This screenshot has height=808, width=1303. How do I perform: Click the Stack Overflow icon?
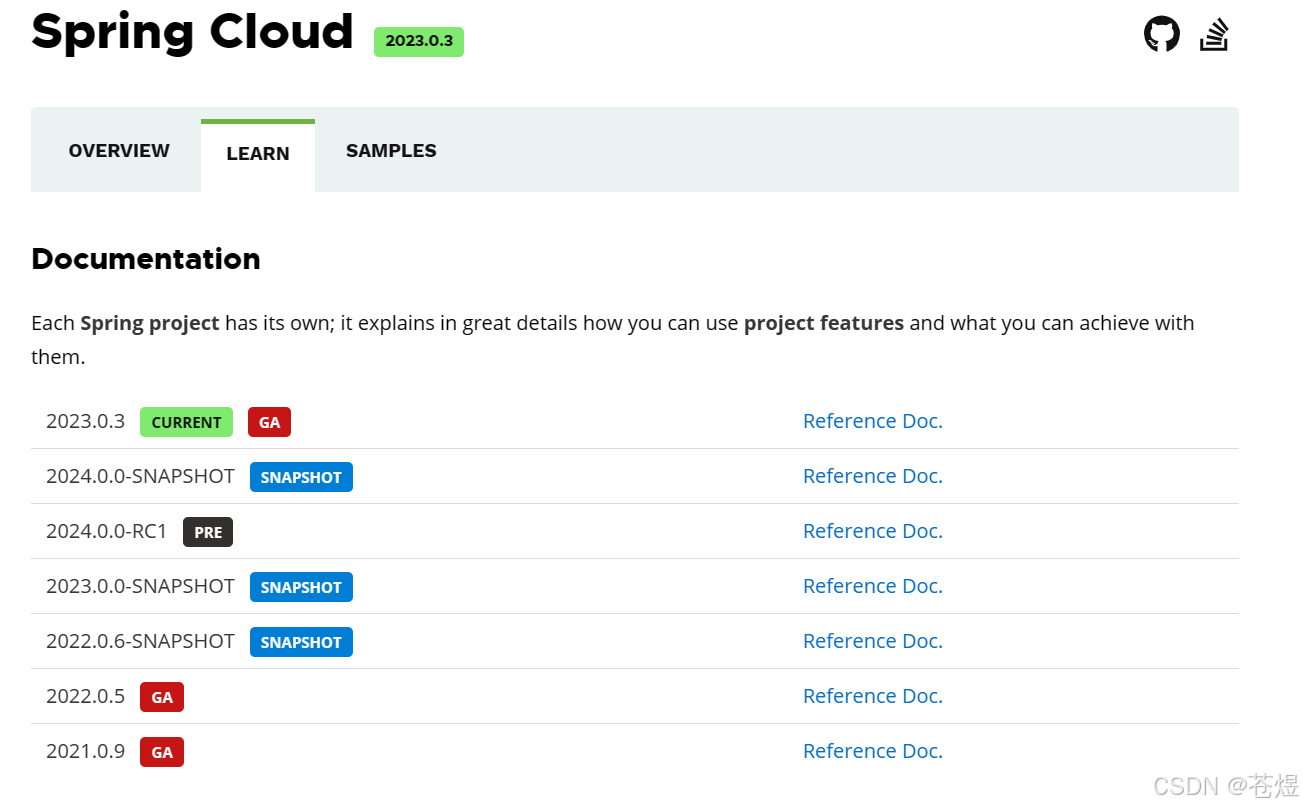1213,33
